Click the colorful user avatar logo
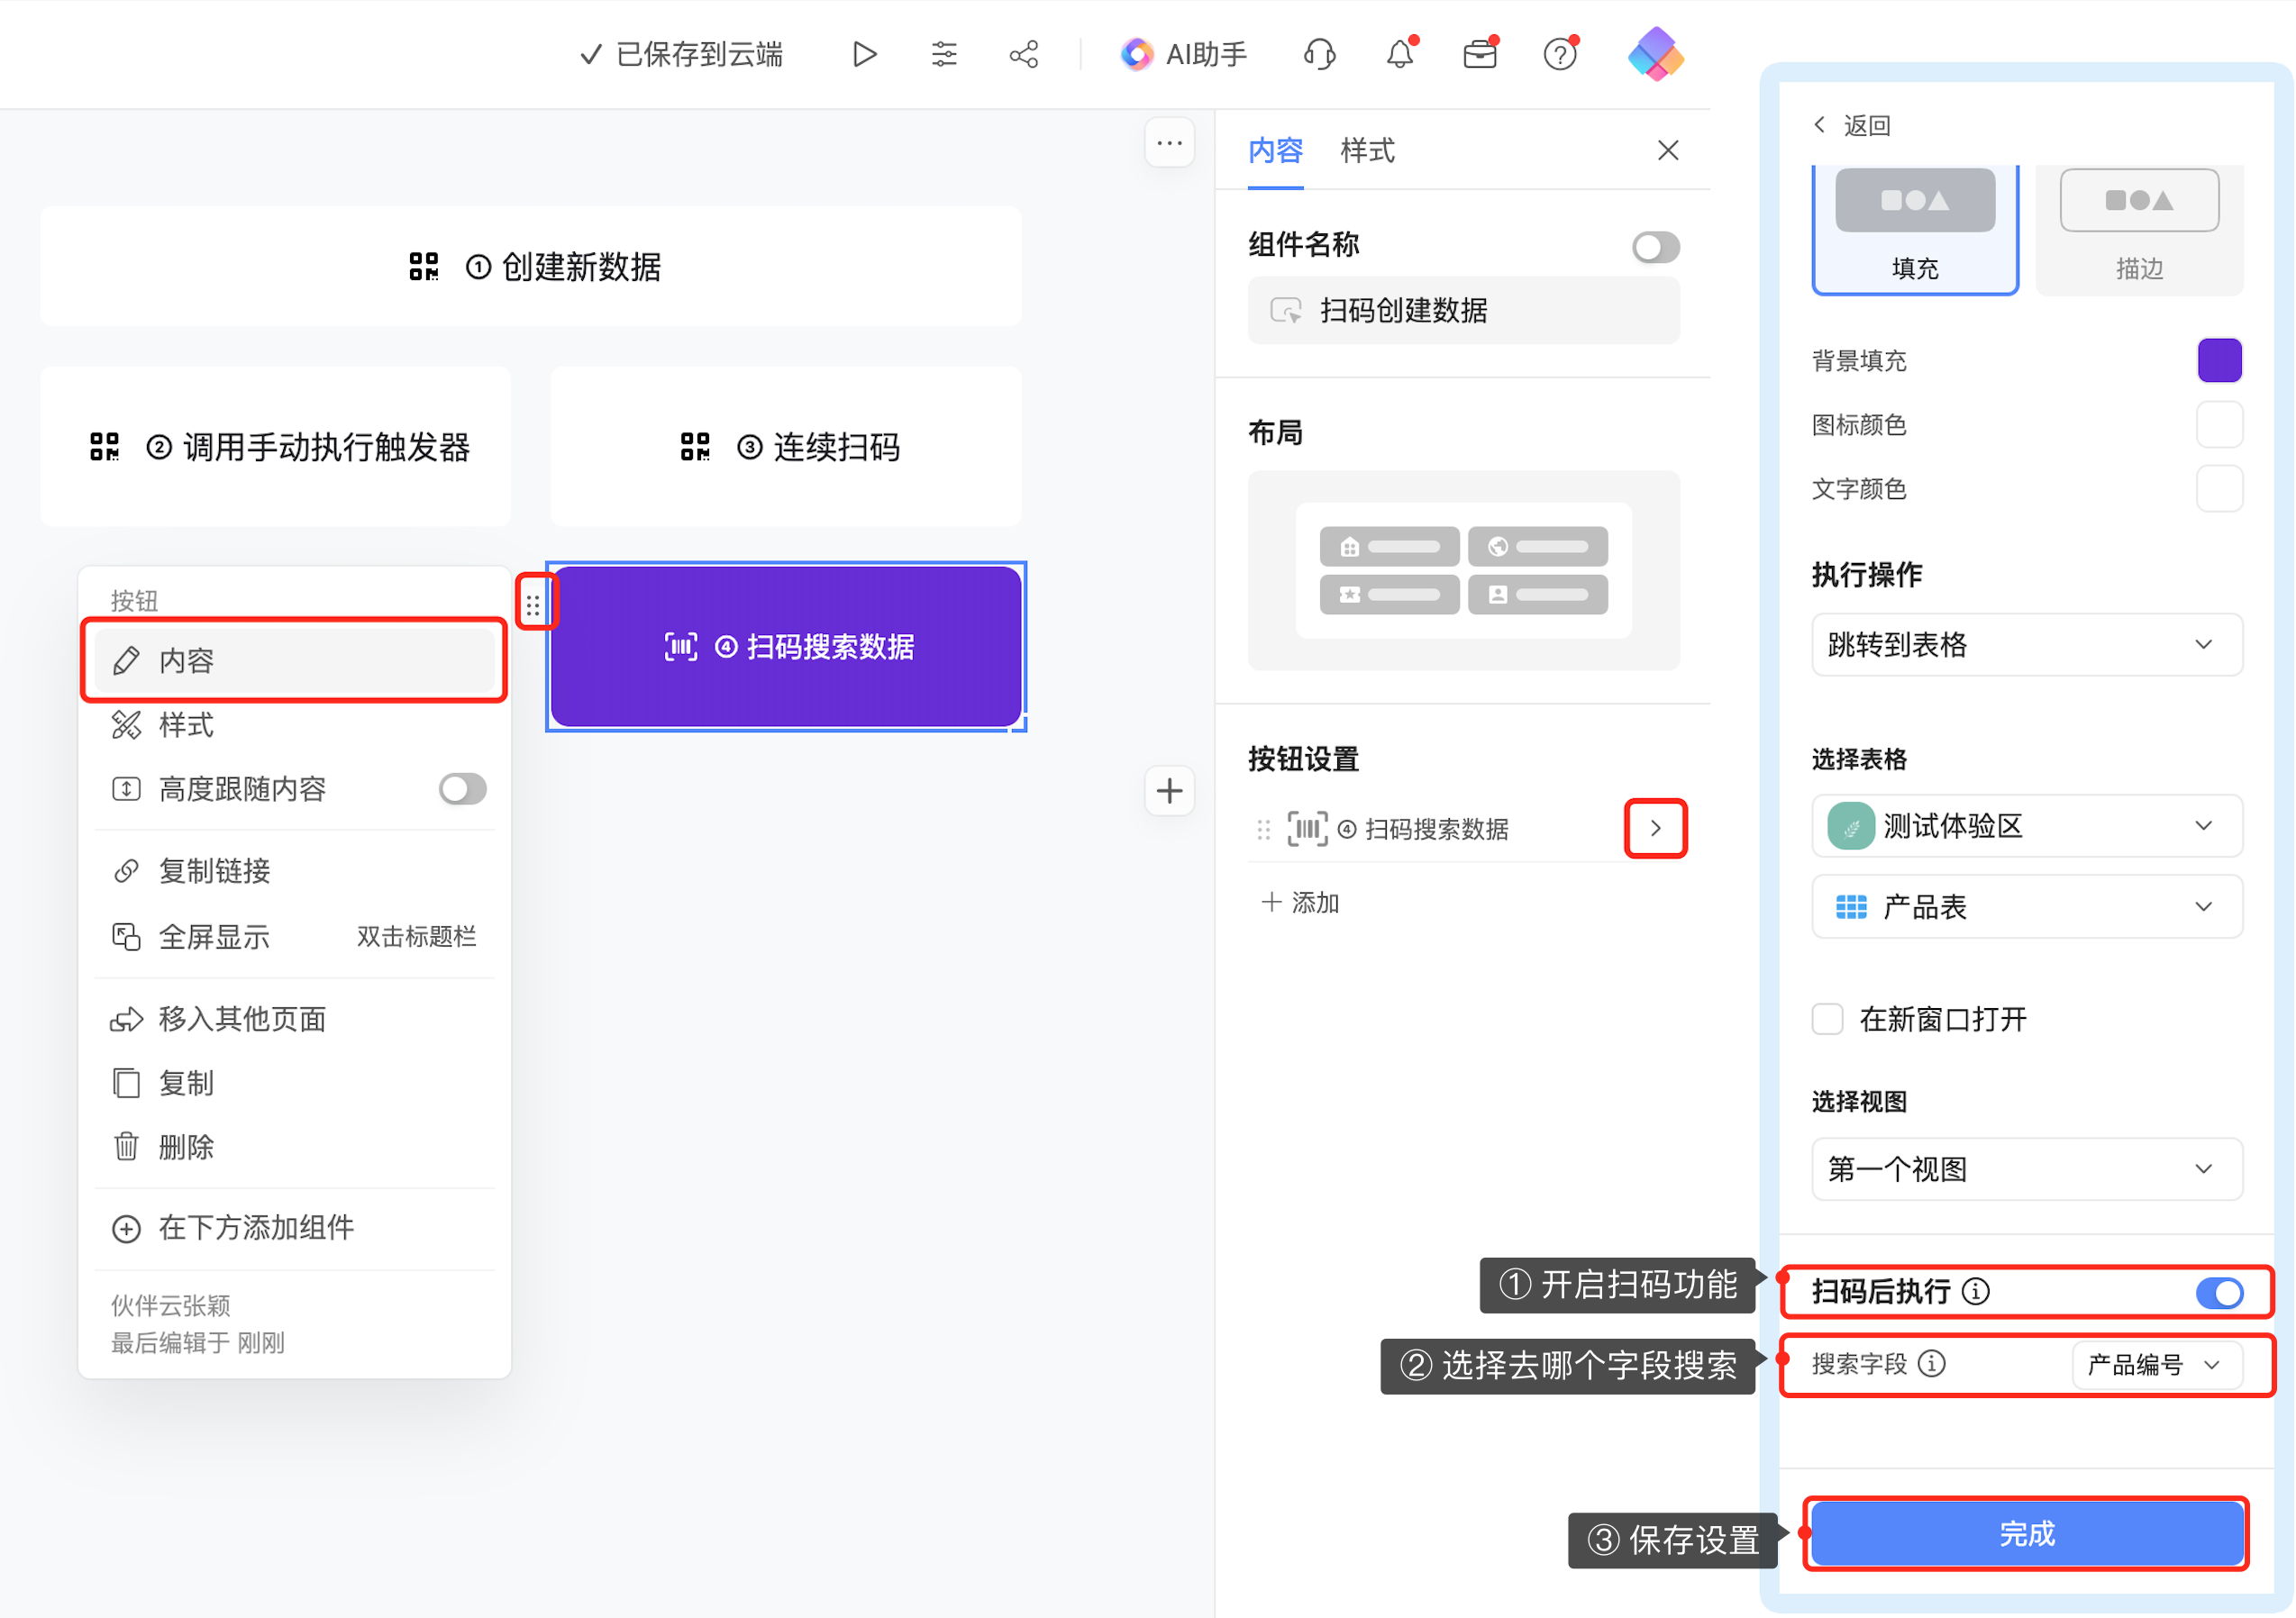Screen dimensions: 2296x1618 click(1655, 54)
